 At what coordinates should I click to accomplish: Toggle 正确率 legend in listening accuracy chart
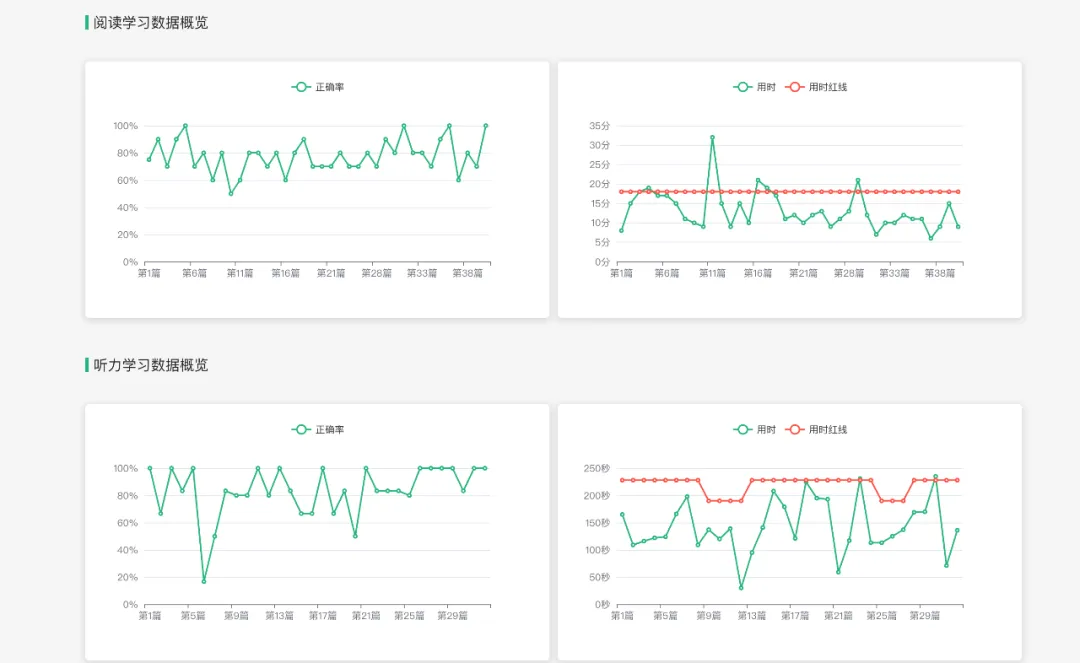pos(318,429)
